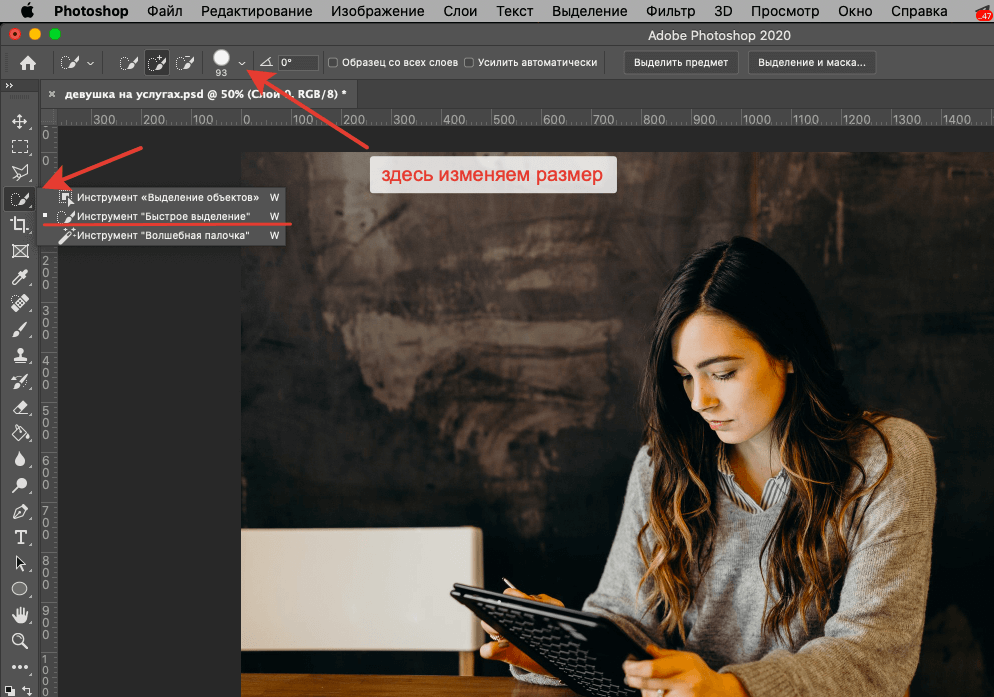Click the Home icon in options bar
The width and height of the screenshot is (994, 697).
pyautogui.click(x=28, y=63)
